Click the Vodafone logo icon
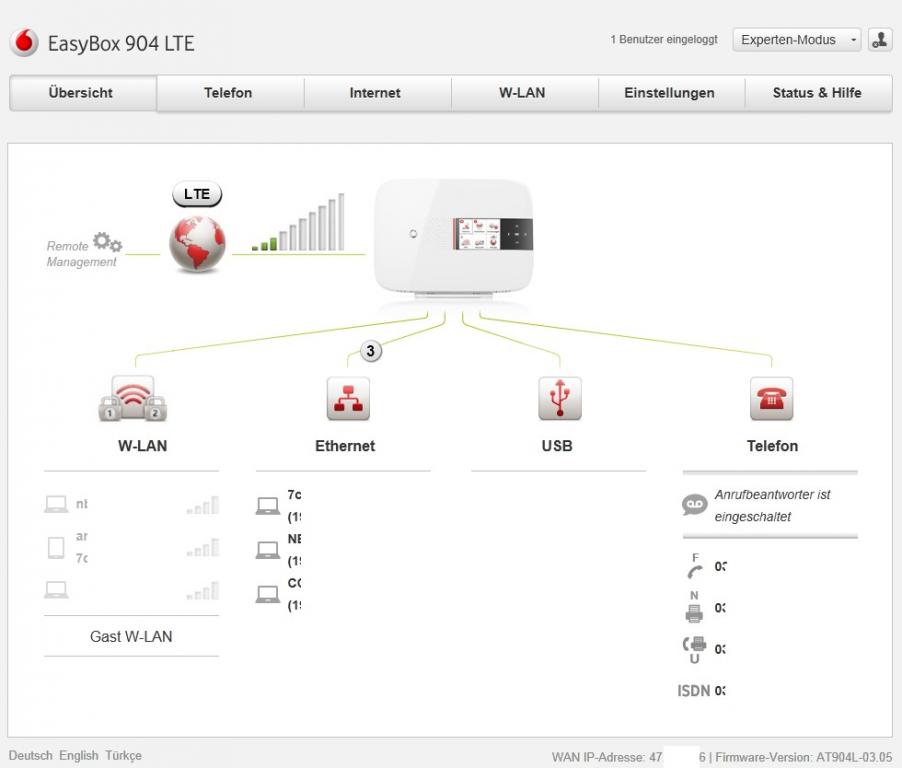This screenshot has width=902, height=768. coord(25,43)
